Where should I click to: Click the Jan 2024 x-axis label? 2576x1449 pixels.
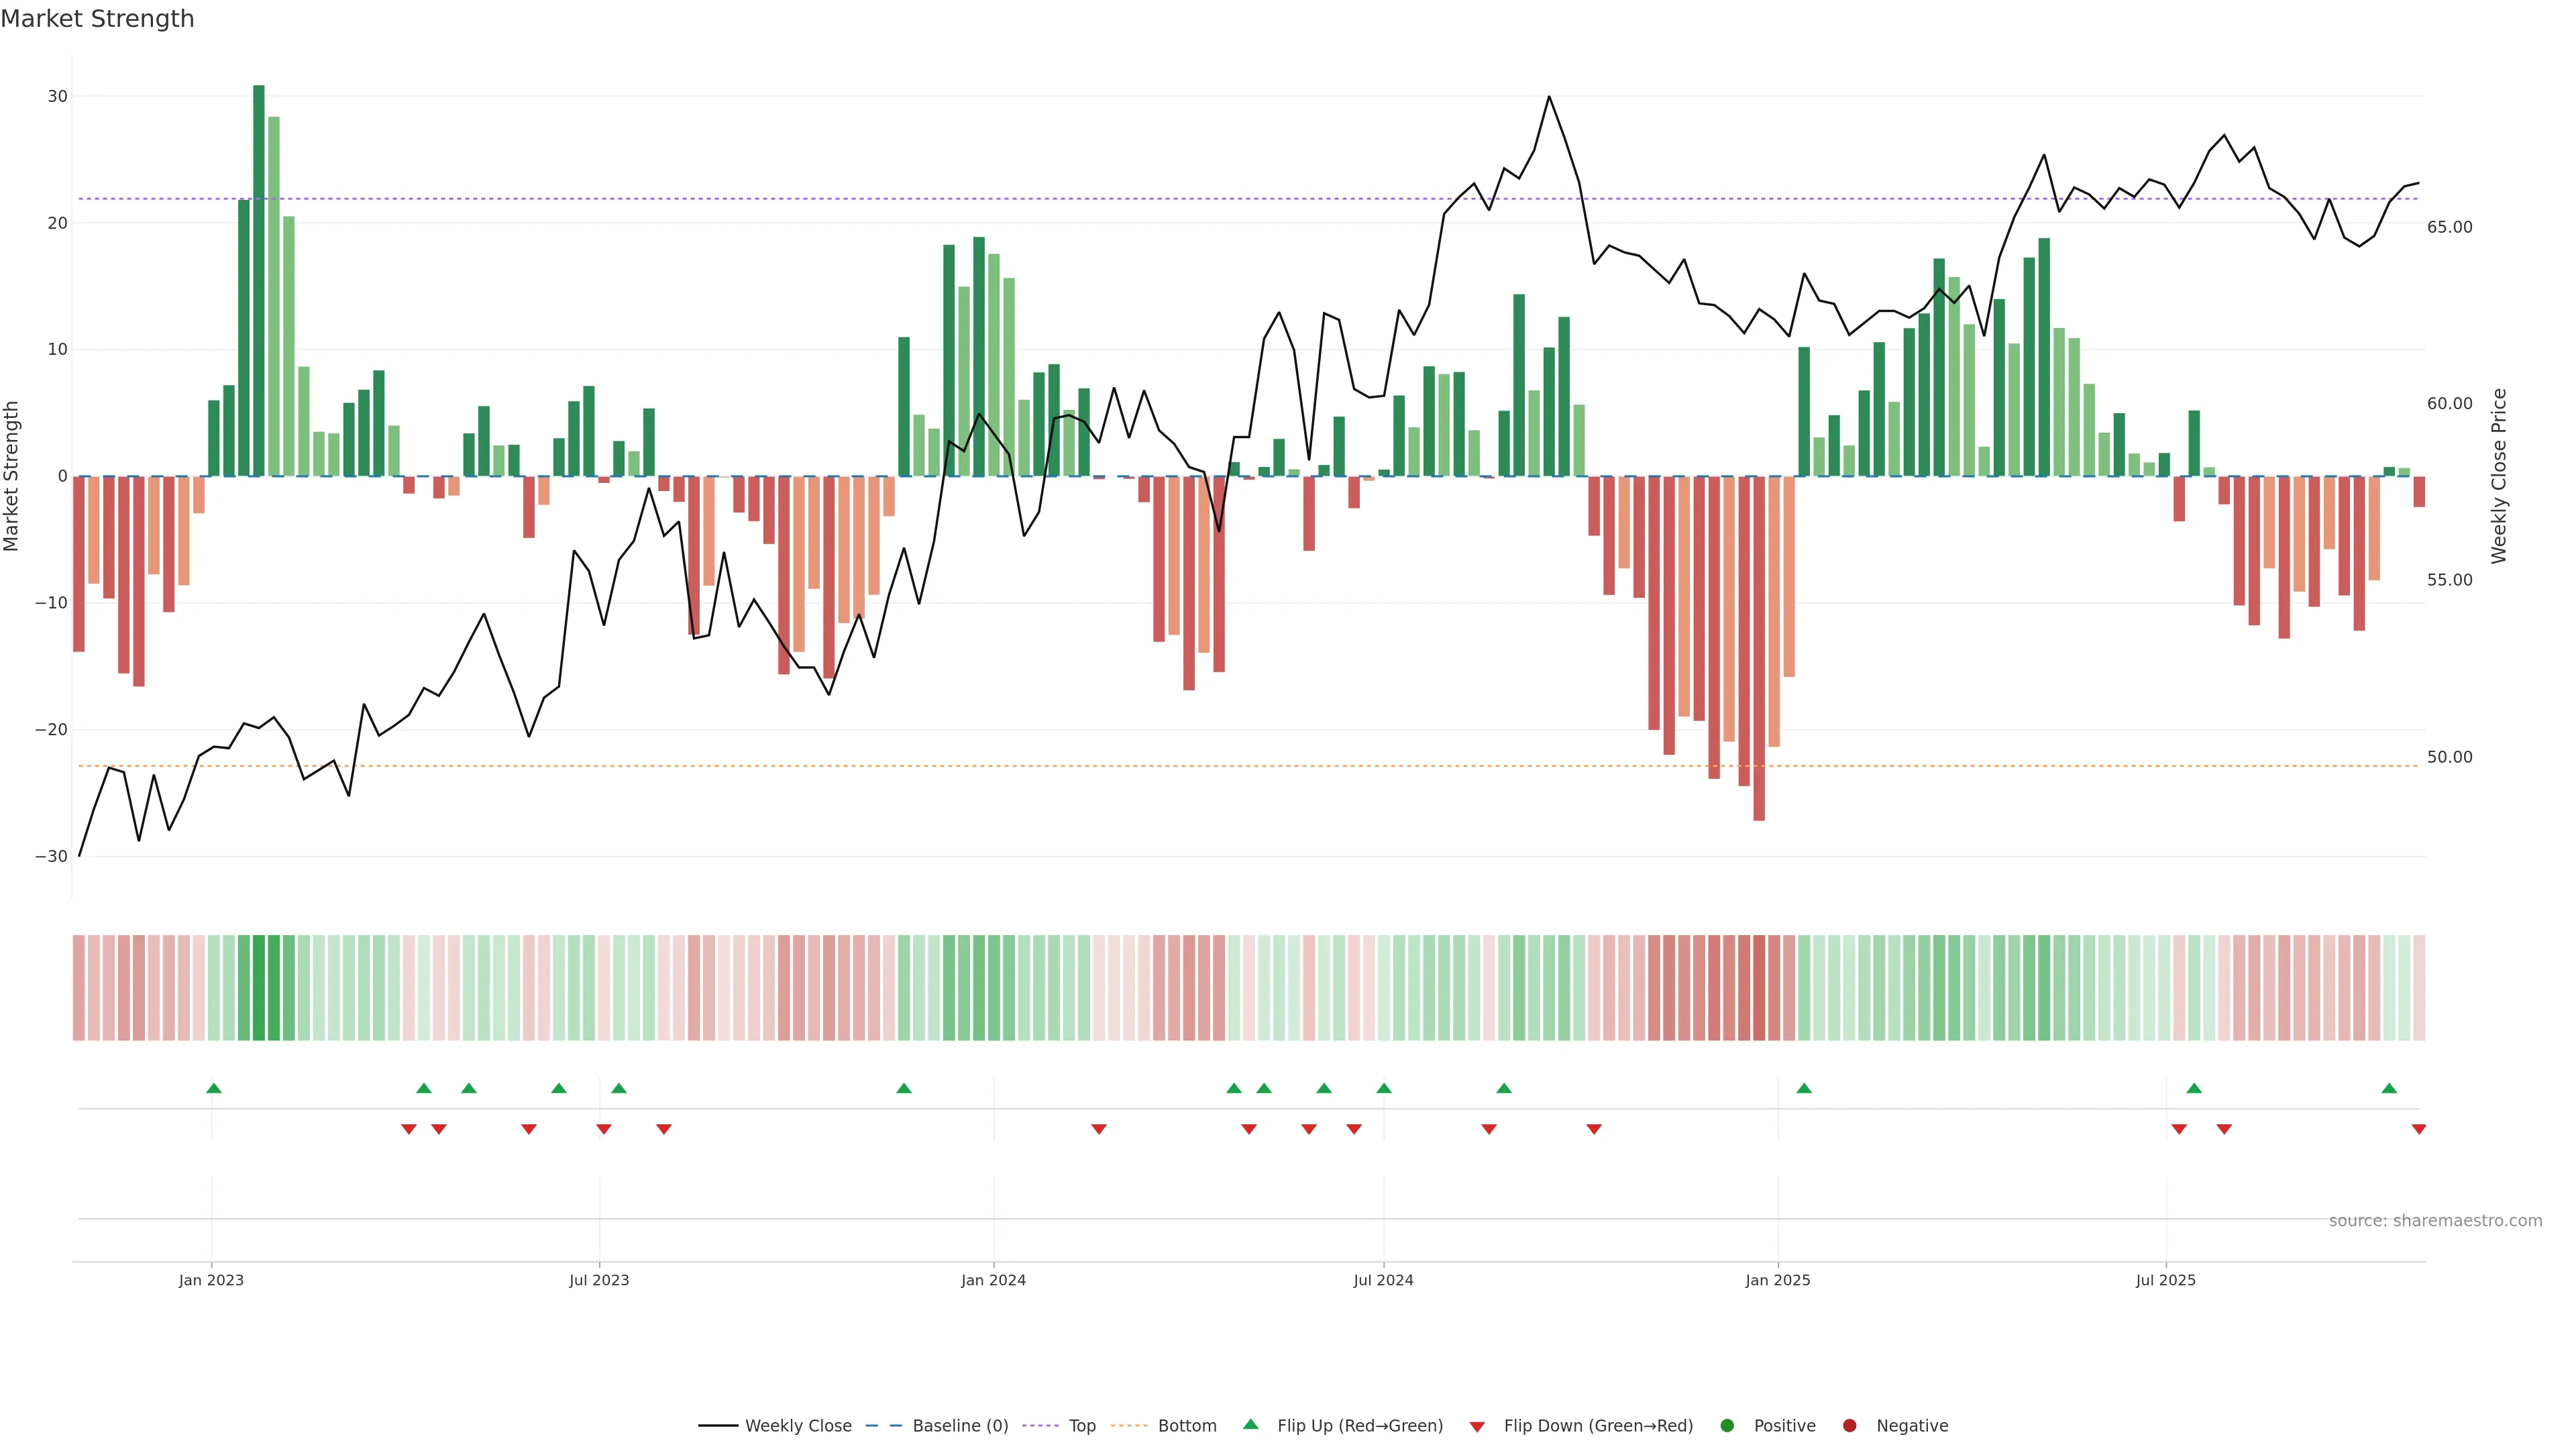tap(993, 1280)
